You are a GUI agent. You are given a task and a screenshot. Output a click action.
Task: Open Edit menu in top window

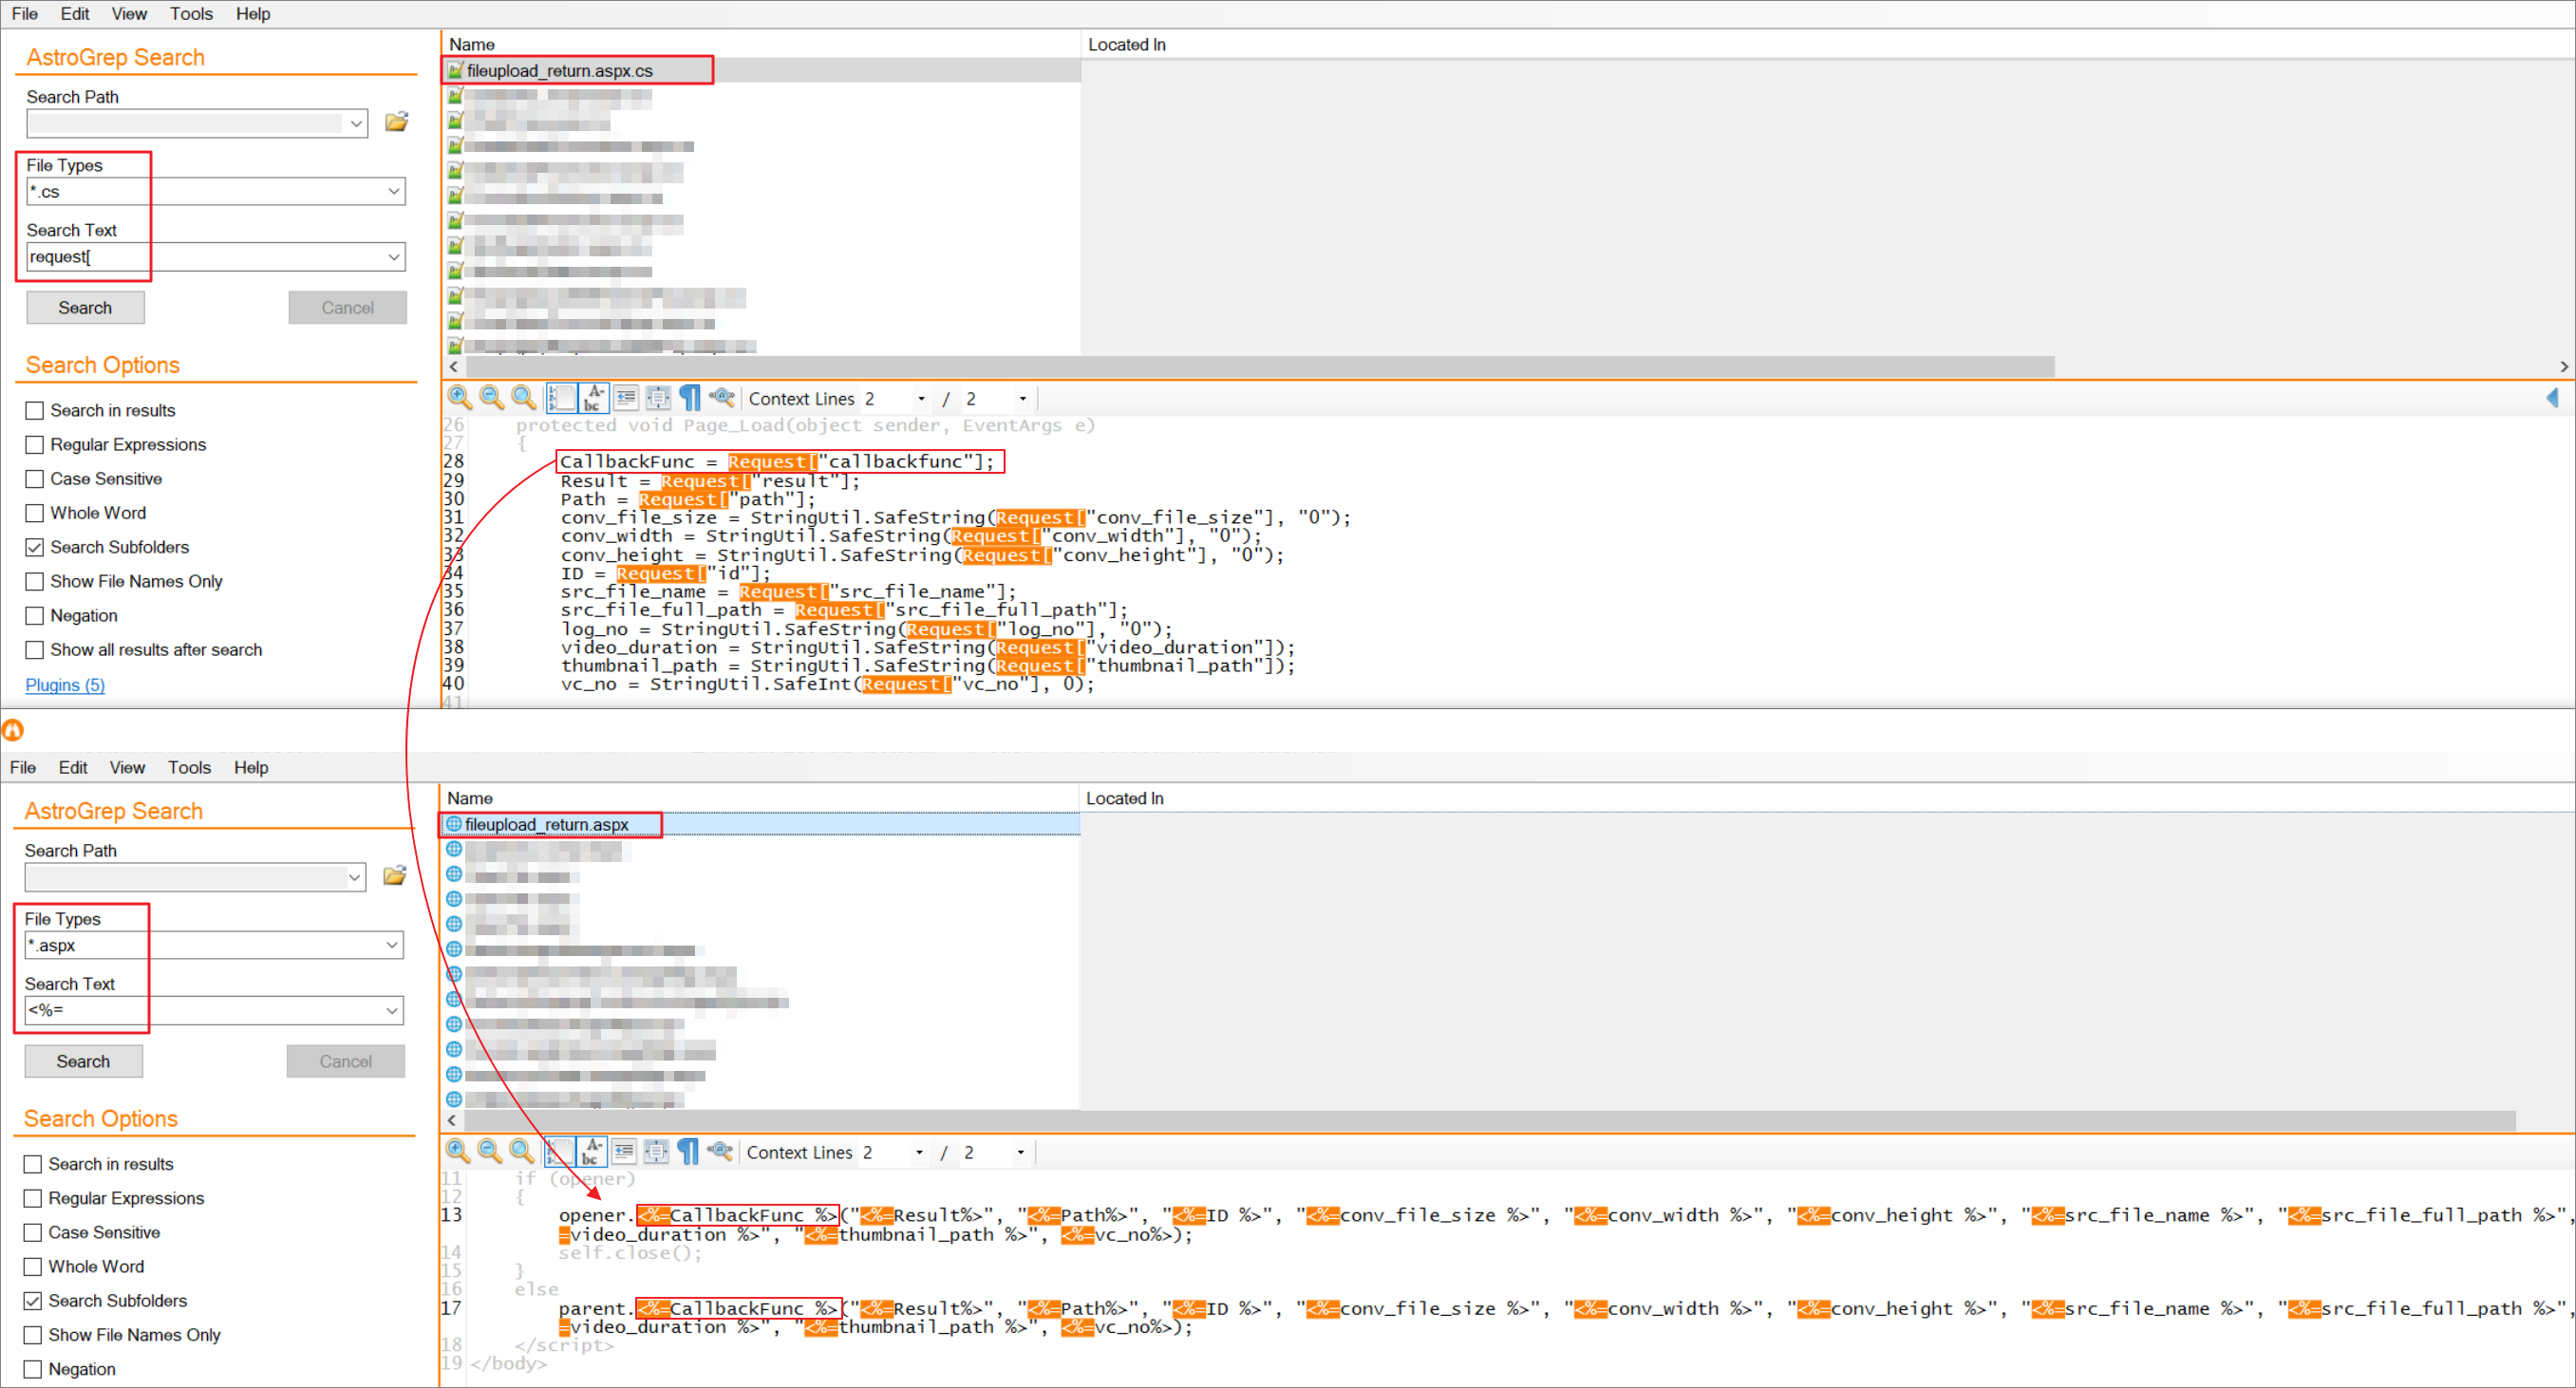point(75,13)
